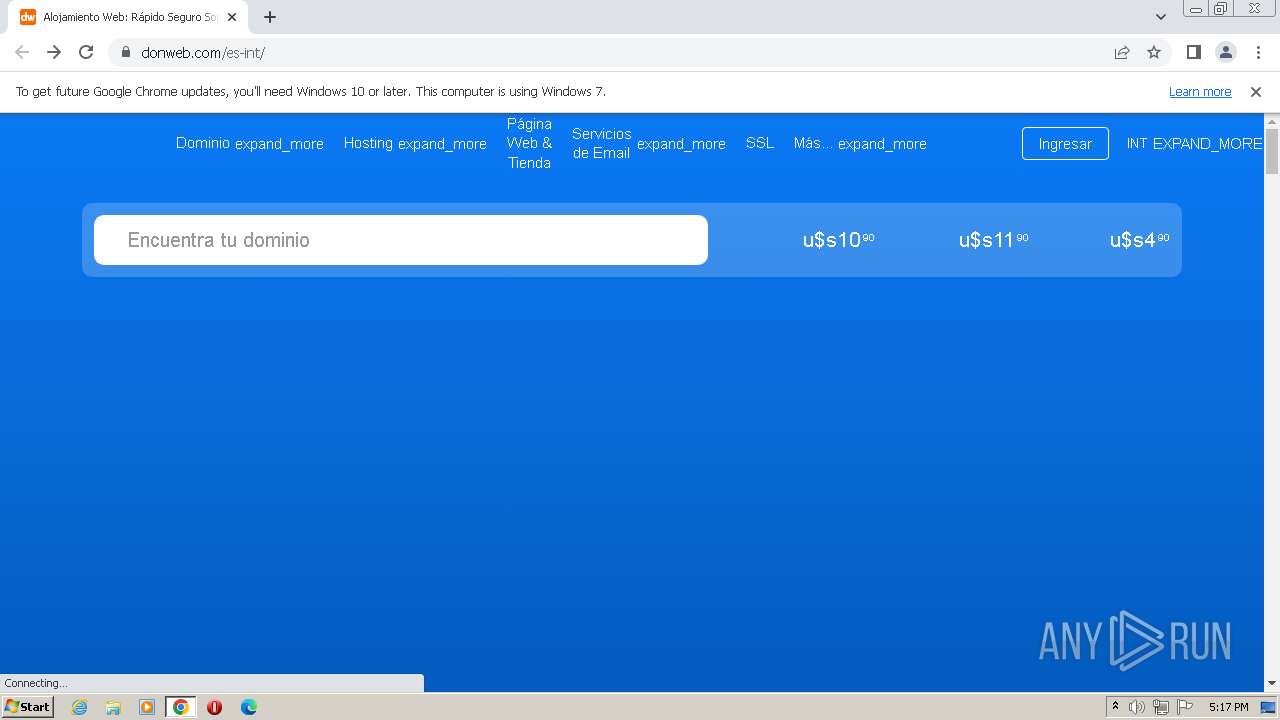This screenshot has width=1280, height=720.
Task: Expand the Hosting menu
Action: [x=415, y=143]
